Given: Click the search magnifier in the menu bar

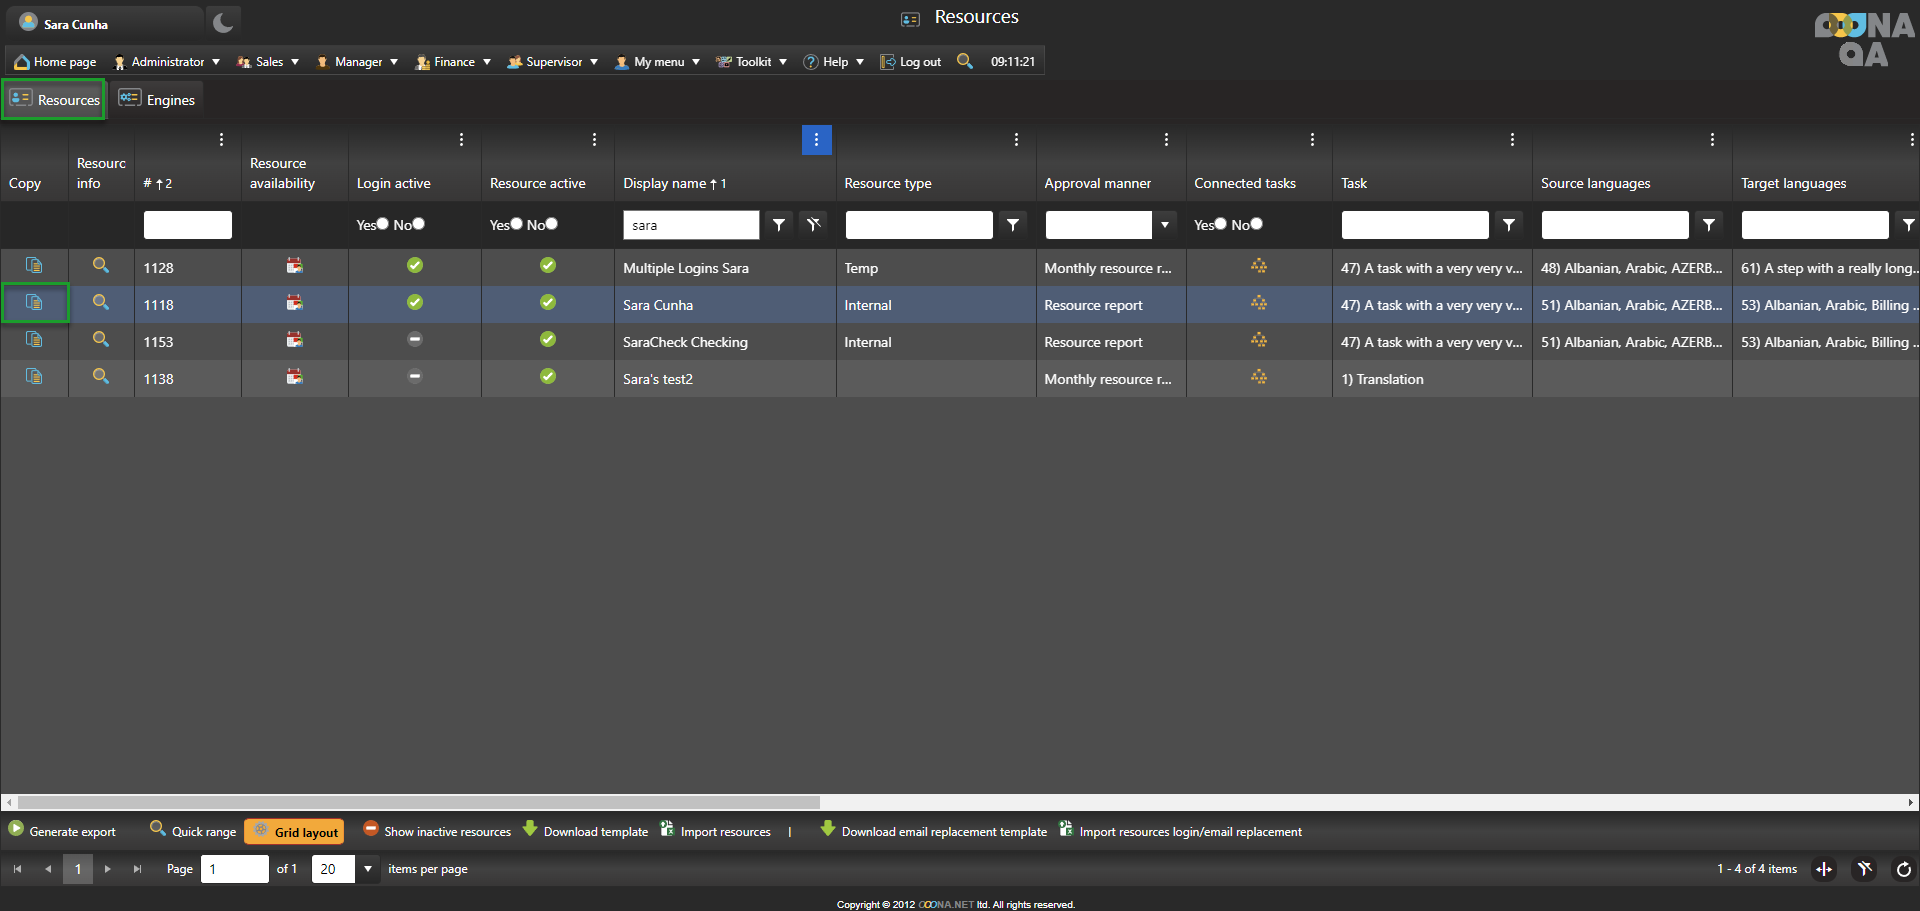Looking at the screenshot, I should [964, 61].
